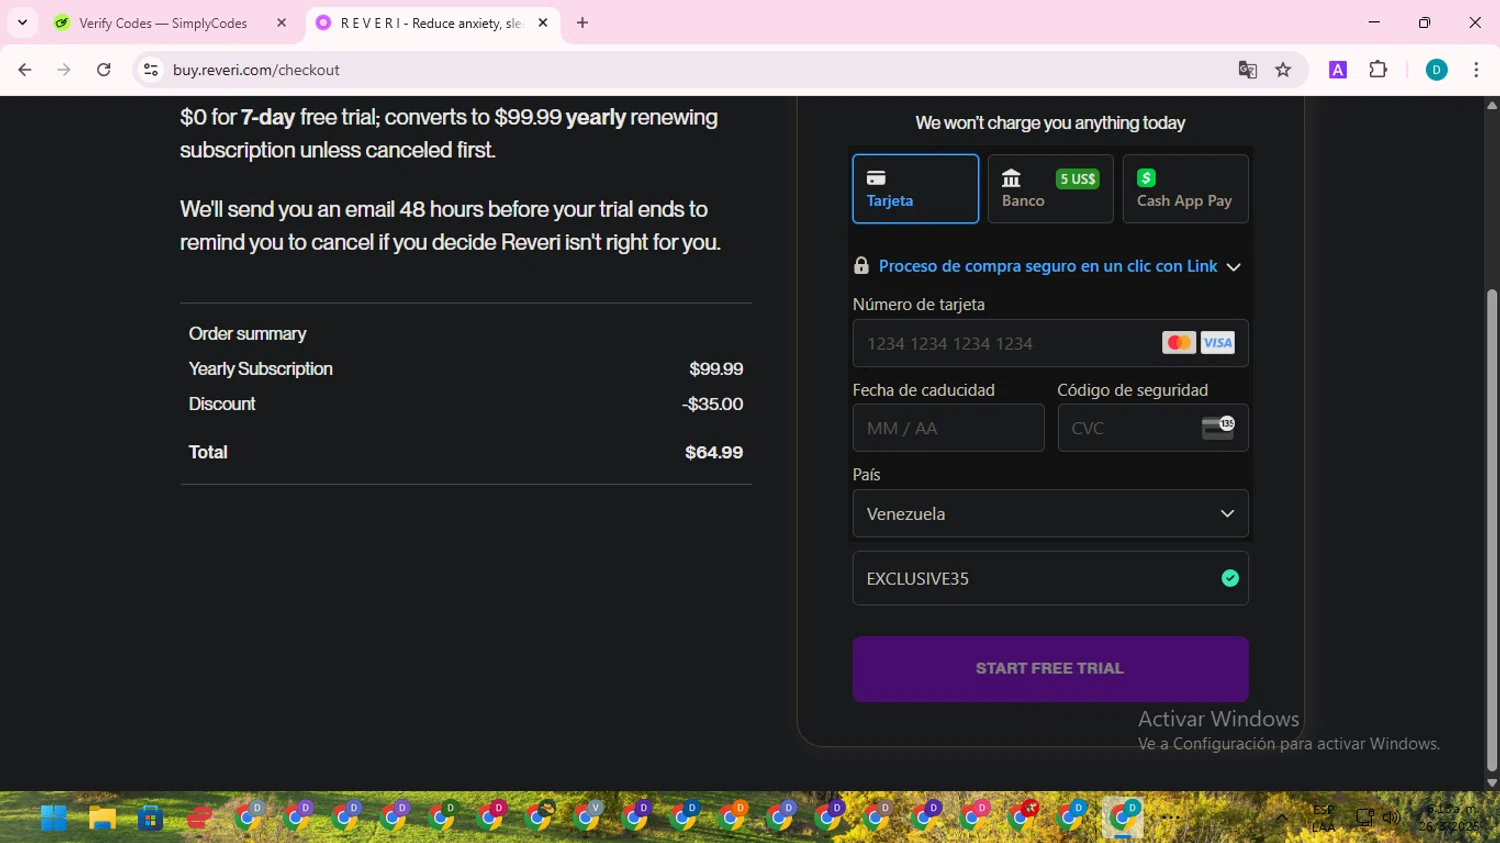Go forward in browser history
The width and height of the screenshot is (1500, 843).
coord(64,70)
